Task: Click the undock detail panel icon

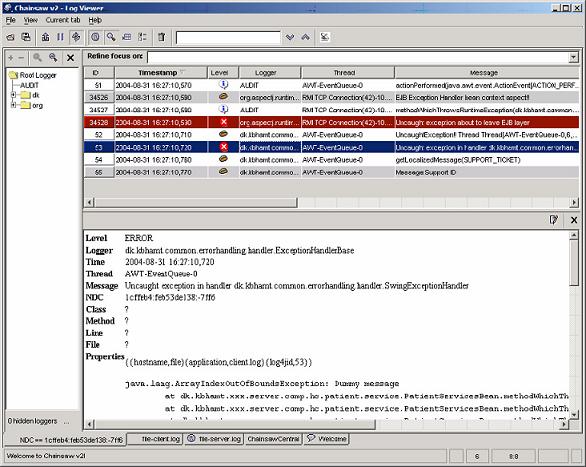Action: [553, 220]
